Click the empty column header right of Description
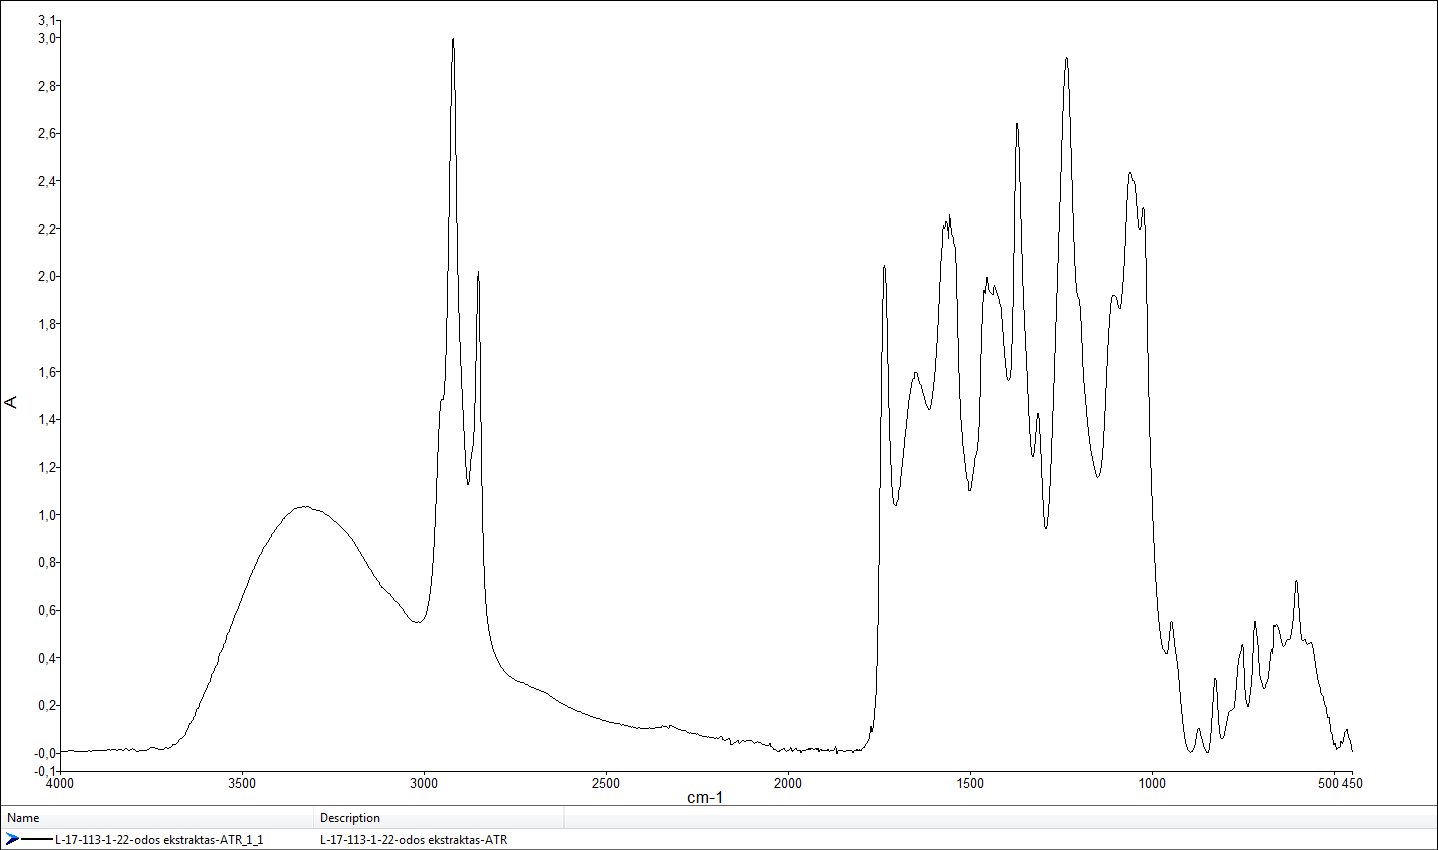This screenshot has height=850, width=1438. pyautogui.click(x=1000, y=818)
